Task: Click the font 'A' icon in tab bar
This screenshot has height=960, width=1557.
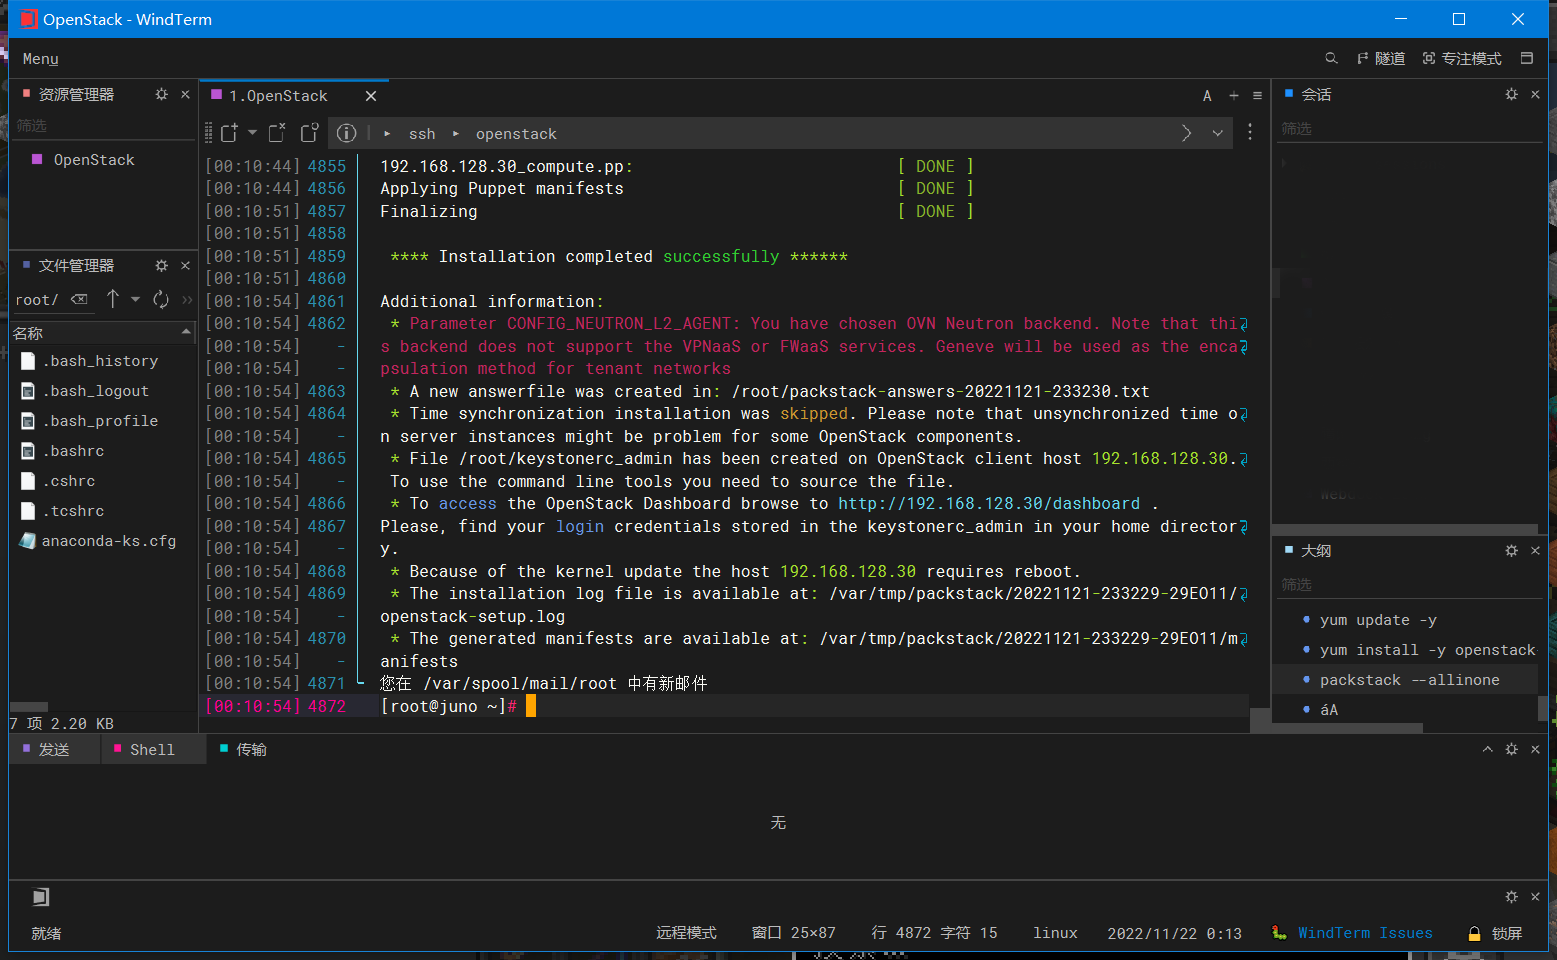Action: [x=1207, y=96]
